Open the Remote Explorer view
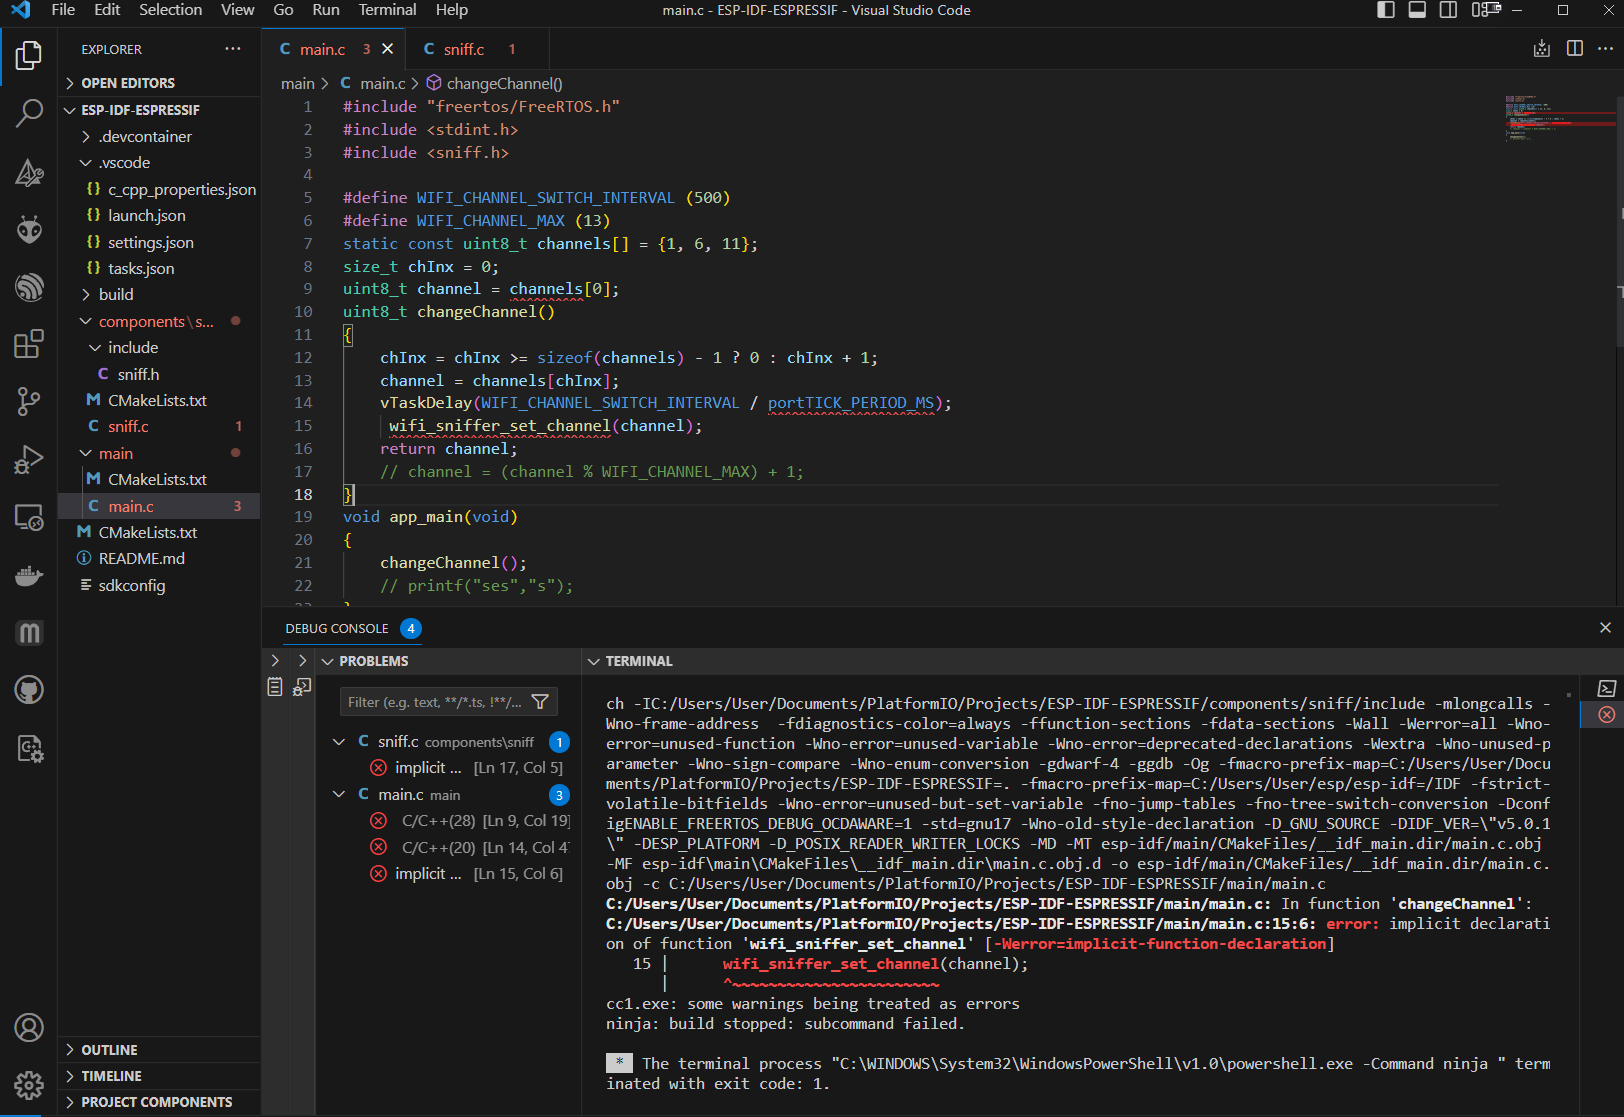Image resolution: width=1624 pixels, height=1117 pixels. pos(29,517)
